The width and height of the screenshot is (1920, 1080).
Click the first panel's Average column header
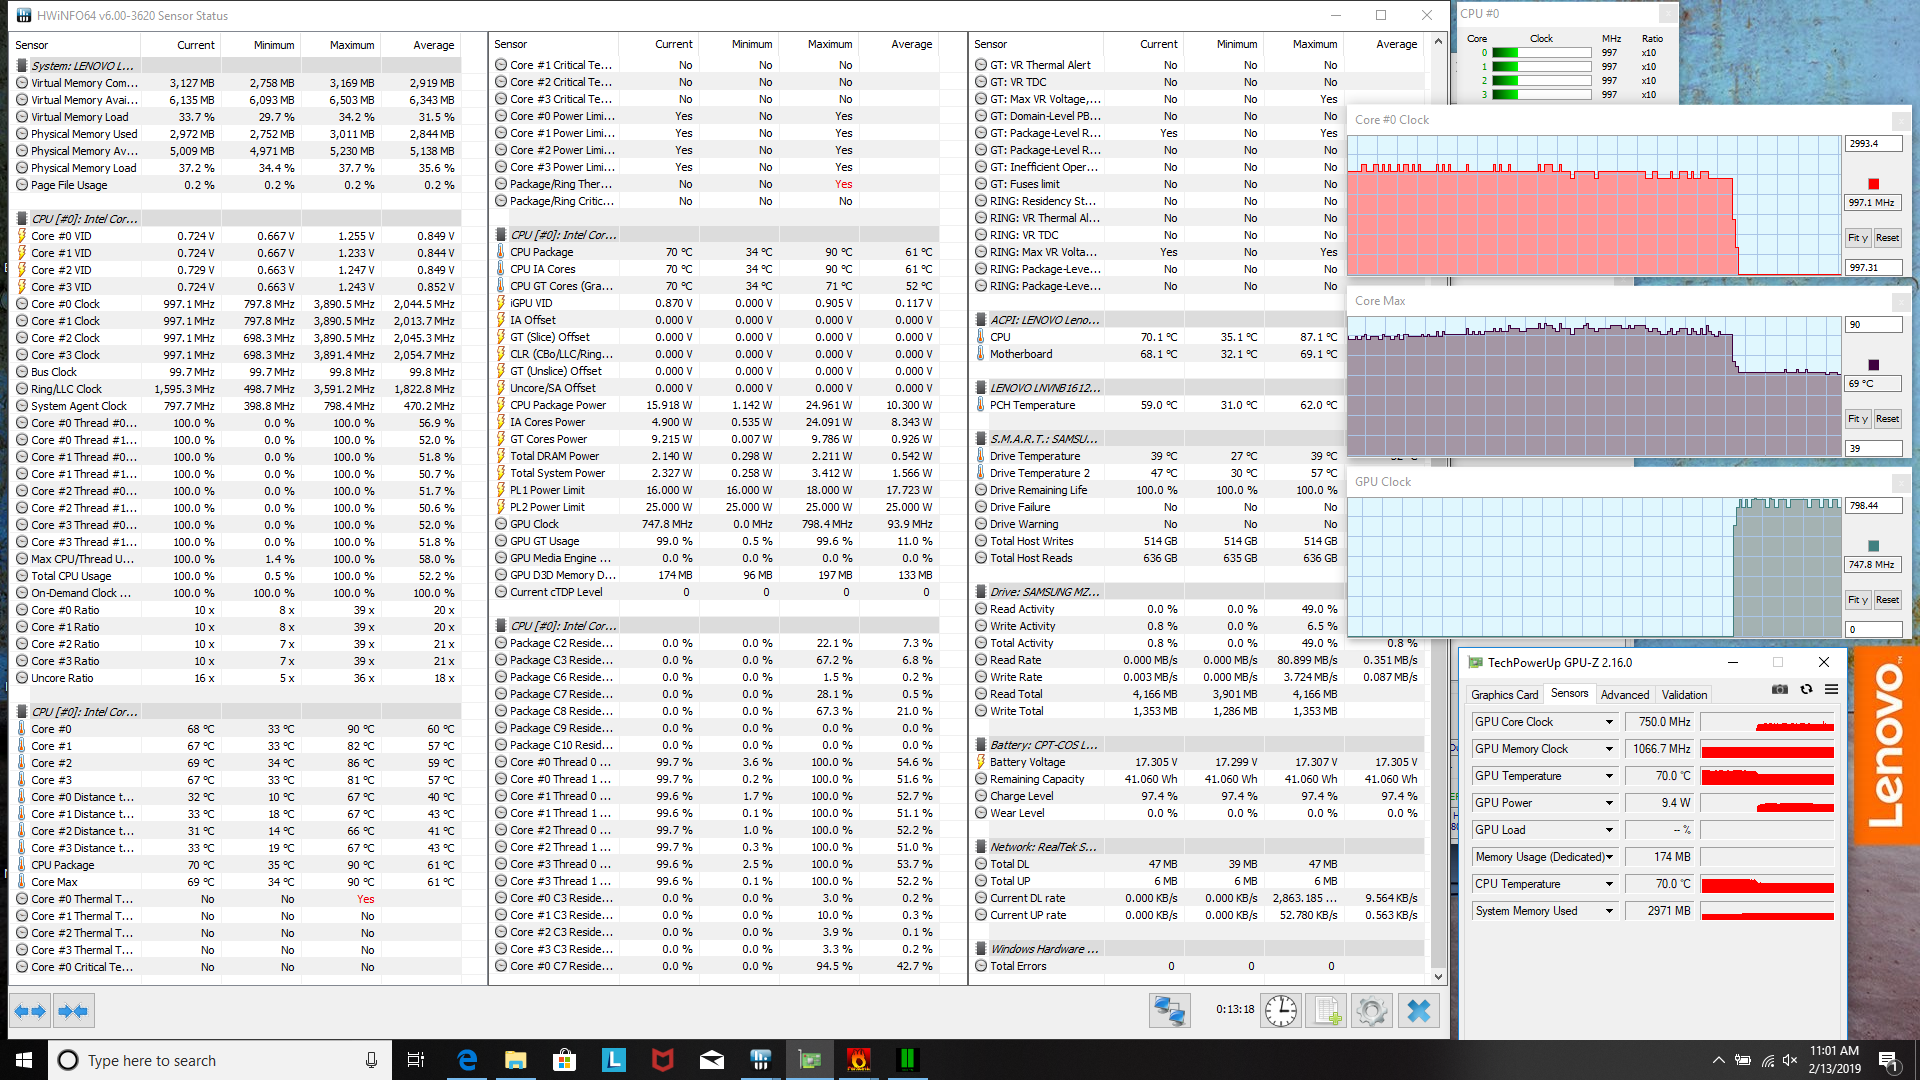click(420, 45)
